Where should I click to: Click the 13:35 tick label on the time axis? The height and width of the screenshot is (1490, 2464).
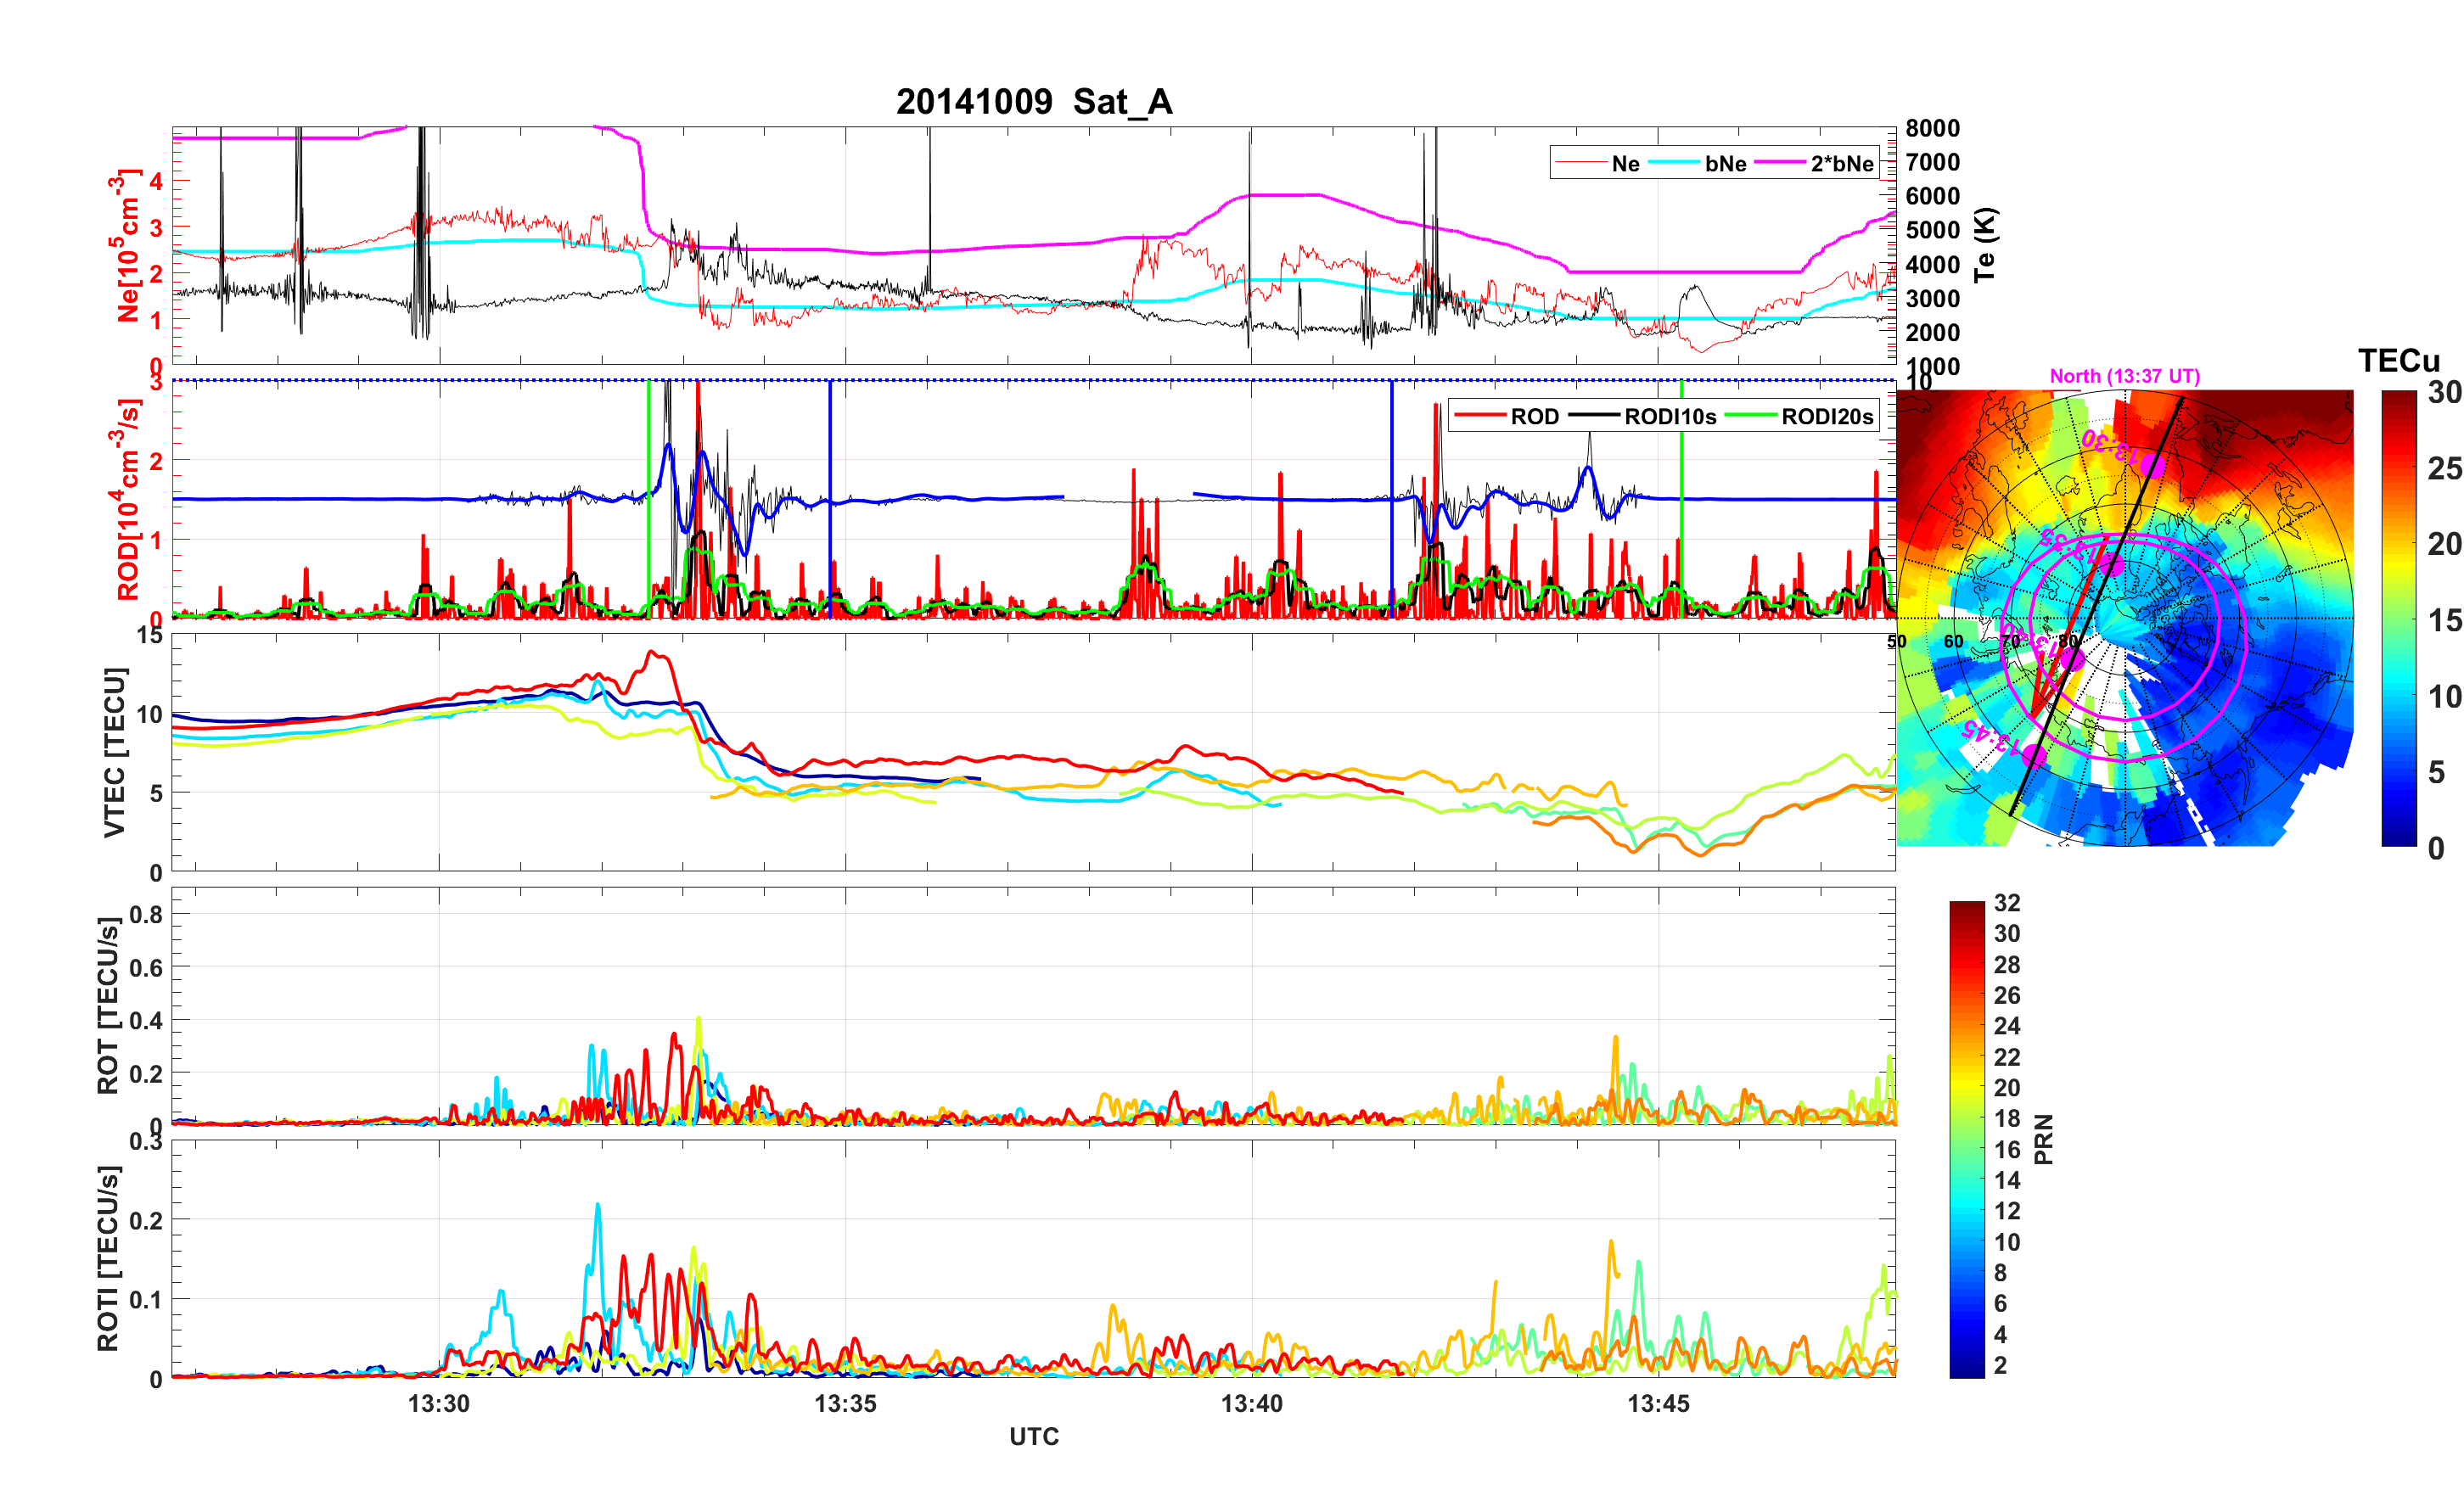click(x=845, y=1404)
